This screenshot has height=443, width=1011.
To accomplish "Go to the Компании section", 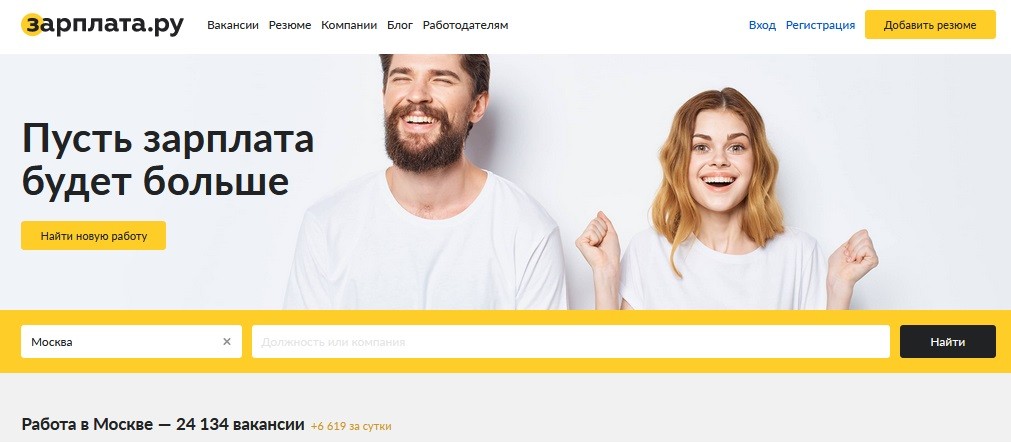I will 349,25.
